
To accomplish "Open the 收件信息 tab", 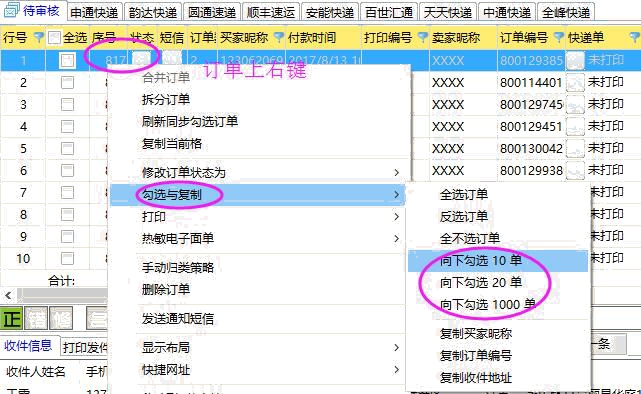I will pos(28,346).
